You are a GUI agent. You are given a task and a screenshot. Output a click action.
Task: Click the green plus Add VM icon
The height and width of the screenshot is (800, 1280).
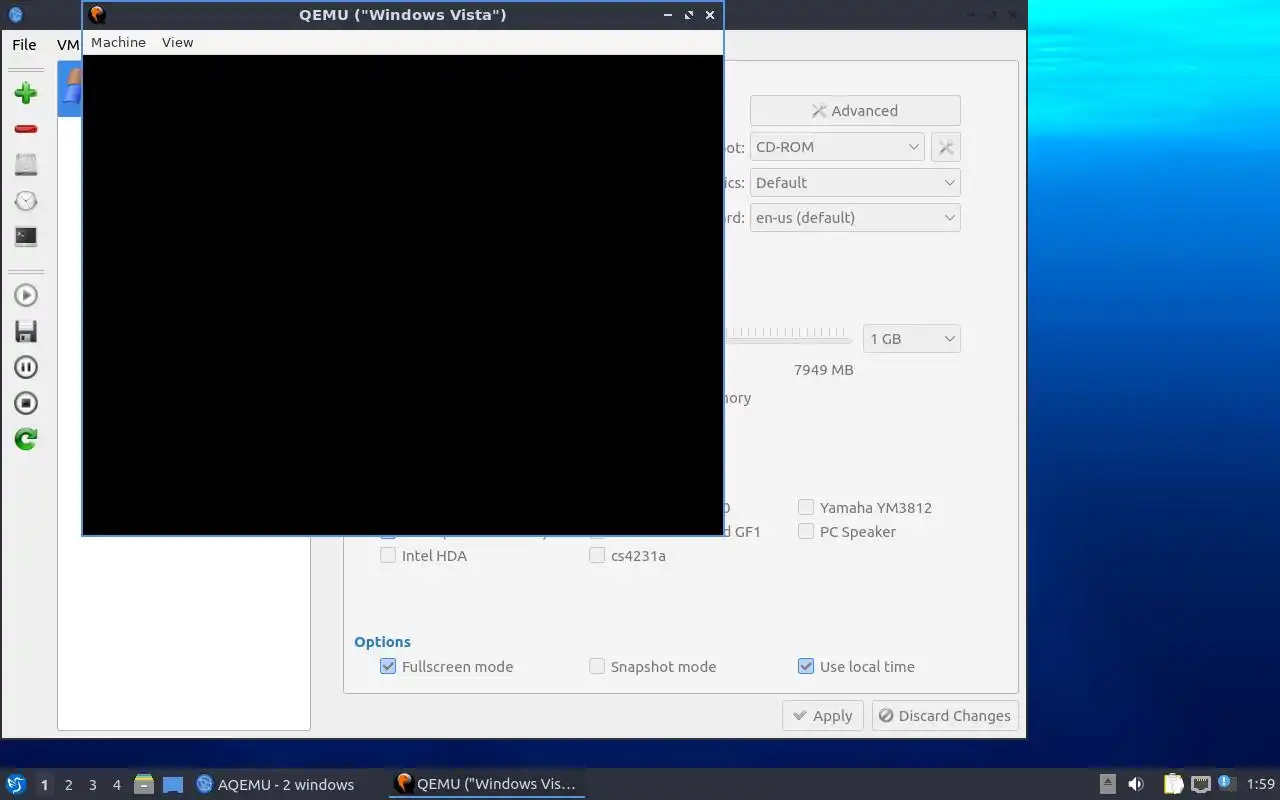(x=26, y=93)
